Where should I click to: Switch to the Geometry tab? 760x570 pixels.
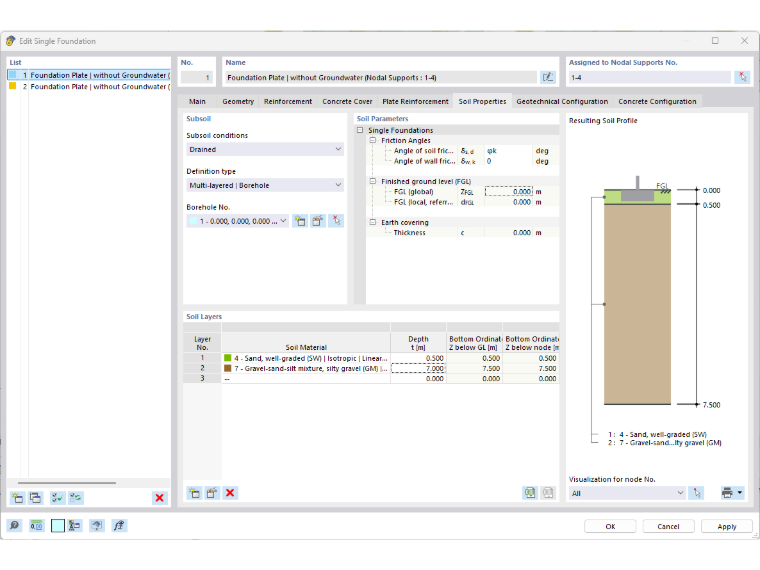coord(238,101)
